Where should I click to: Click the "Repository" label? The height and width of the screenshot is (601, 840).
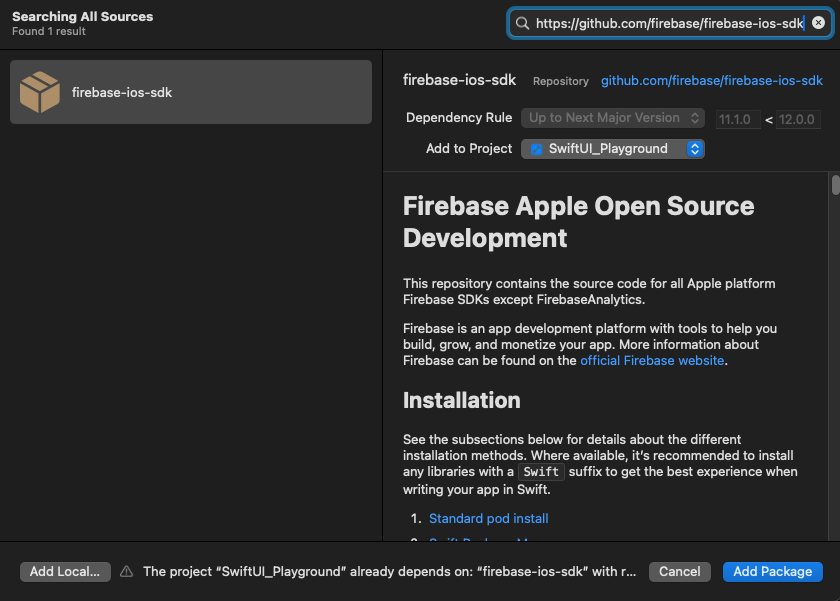pyautogui.click(x=560, y=81)
